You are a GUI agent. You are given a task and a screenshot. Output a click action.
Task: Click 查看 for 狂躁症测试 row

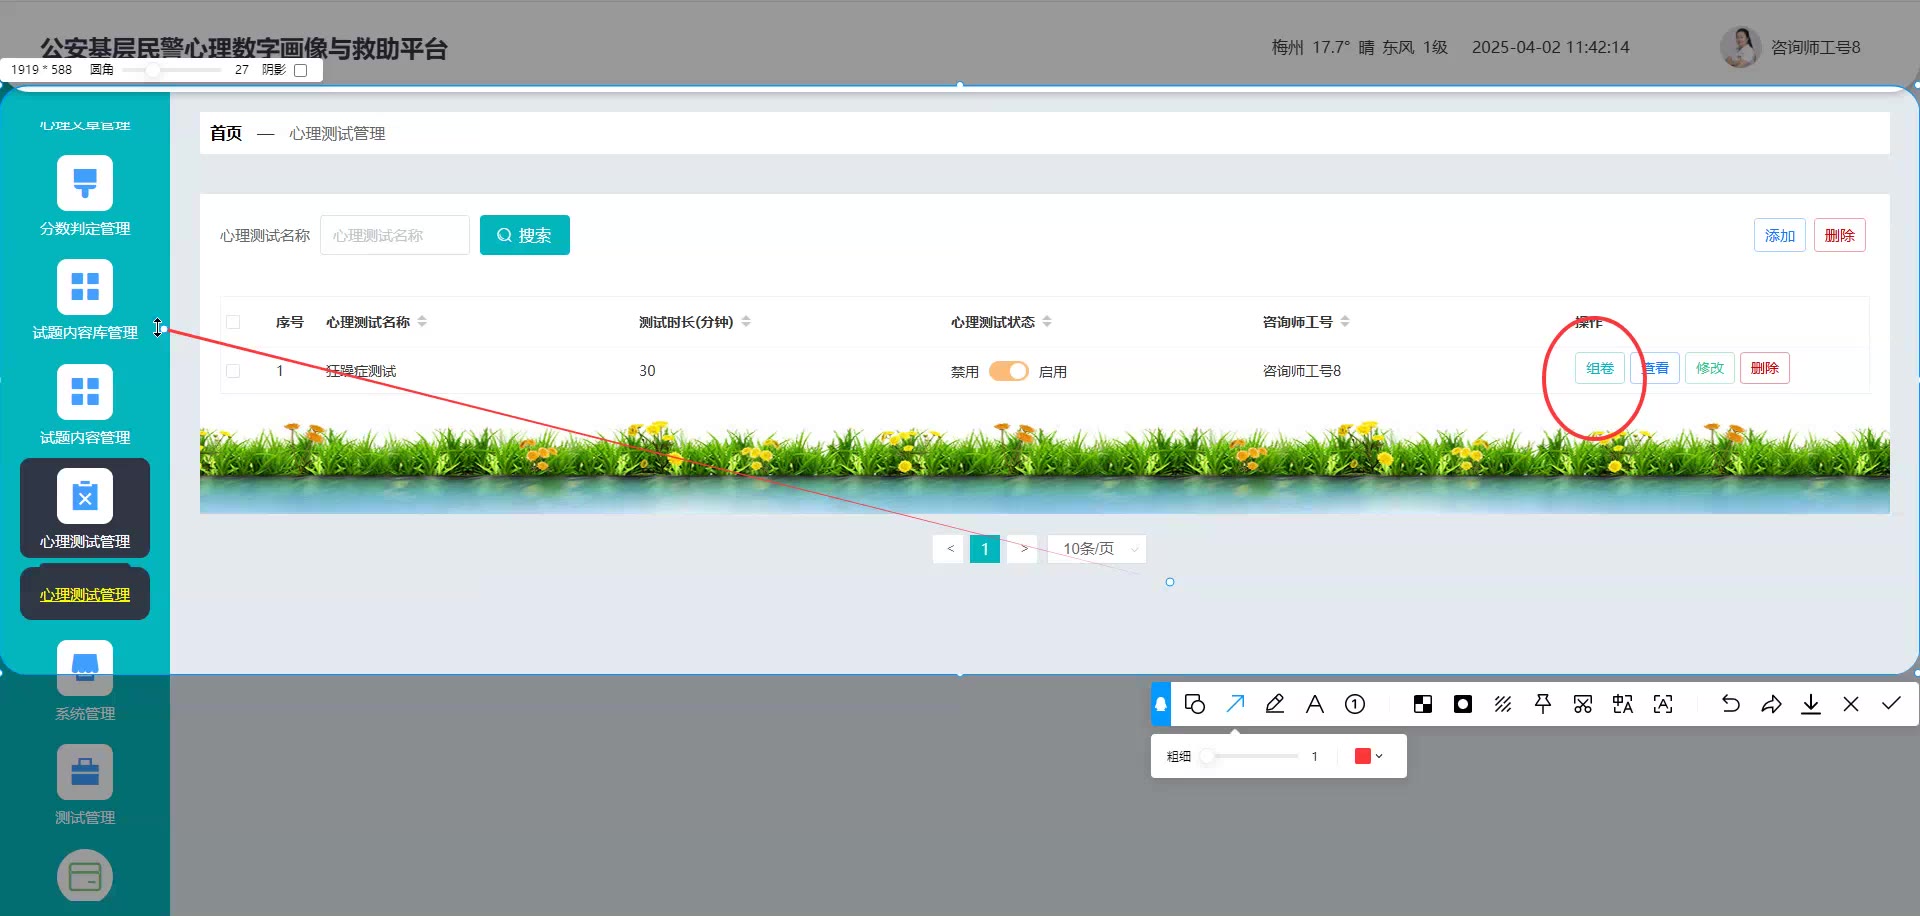pos(1655,368)
